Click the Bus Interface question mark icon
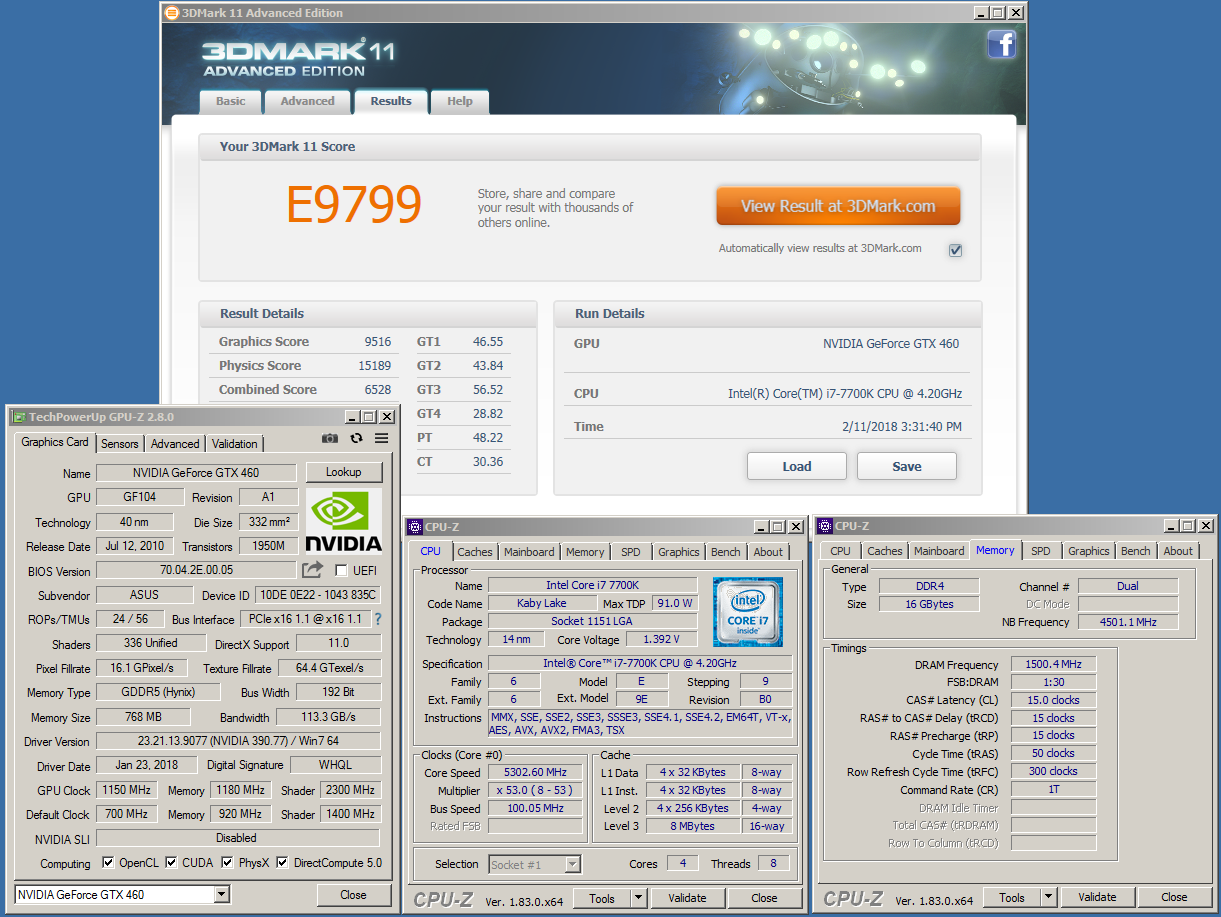The height and width of the screenshot is (917, 1221). click(378, 619)
